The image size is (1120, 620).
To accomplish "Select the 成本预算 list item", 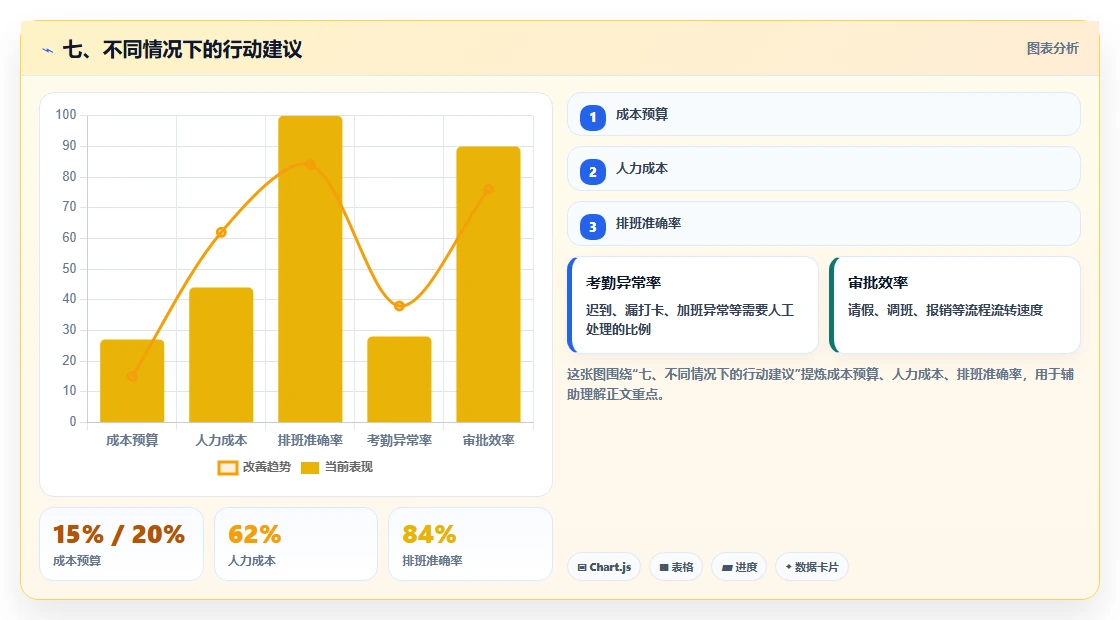I will pos(824,114).
